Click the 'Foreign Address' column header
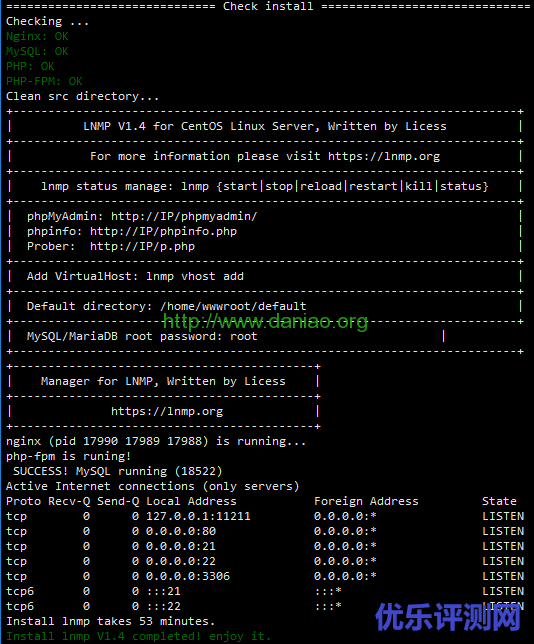 click(366, 501)
